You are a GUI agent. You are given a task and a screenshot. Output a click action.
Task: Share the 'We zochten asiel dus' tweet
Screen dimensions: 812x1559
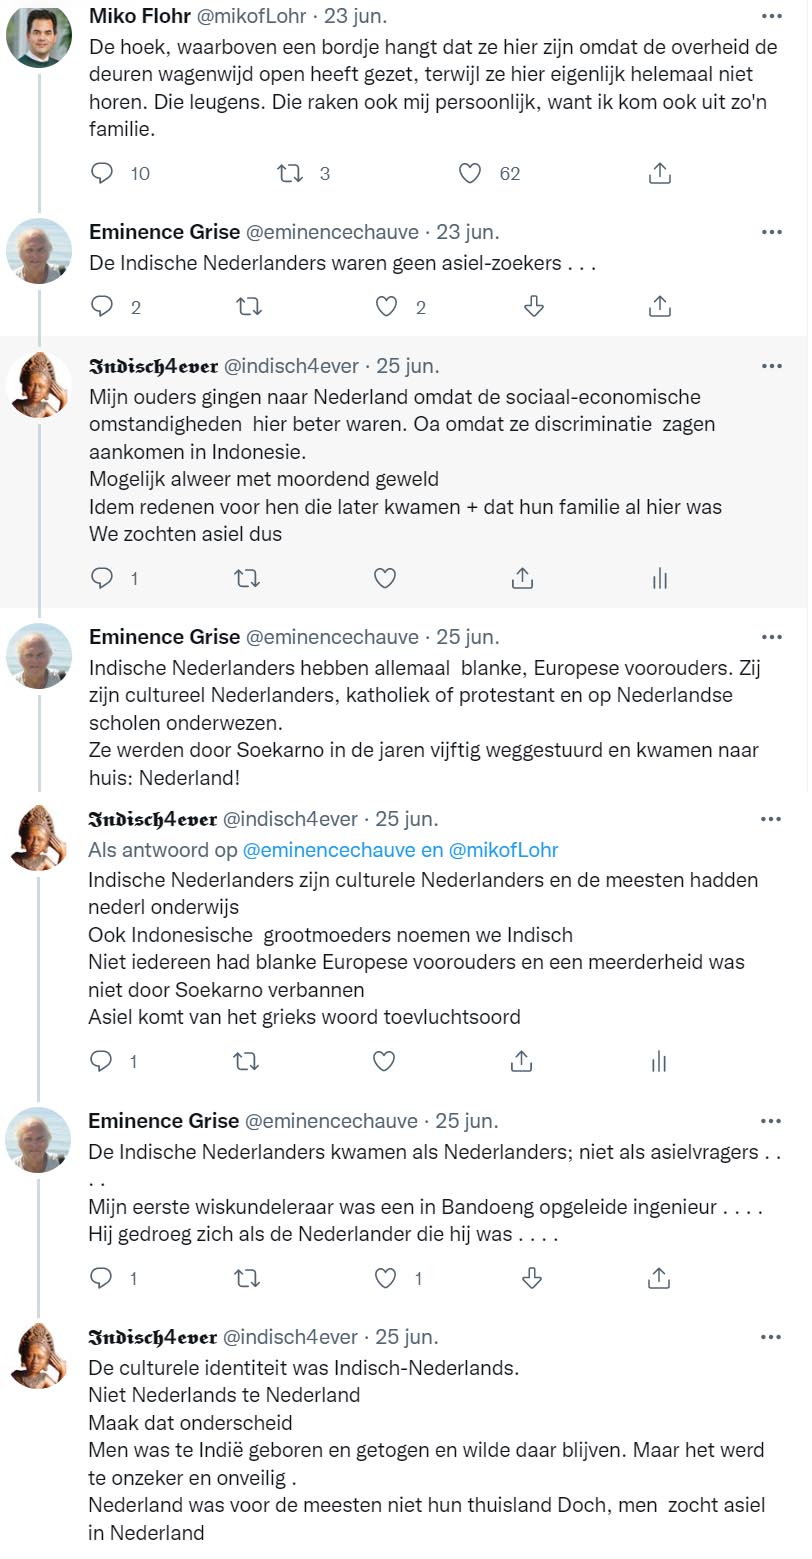click(x=521, y=578)
